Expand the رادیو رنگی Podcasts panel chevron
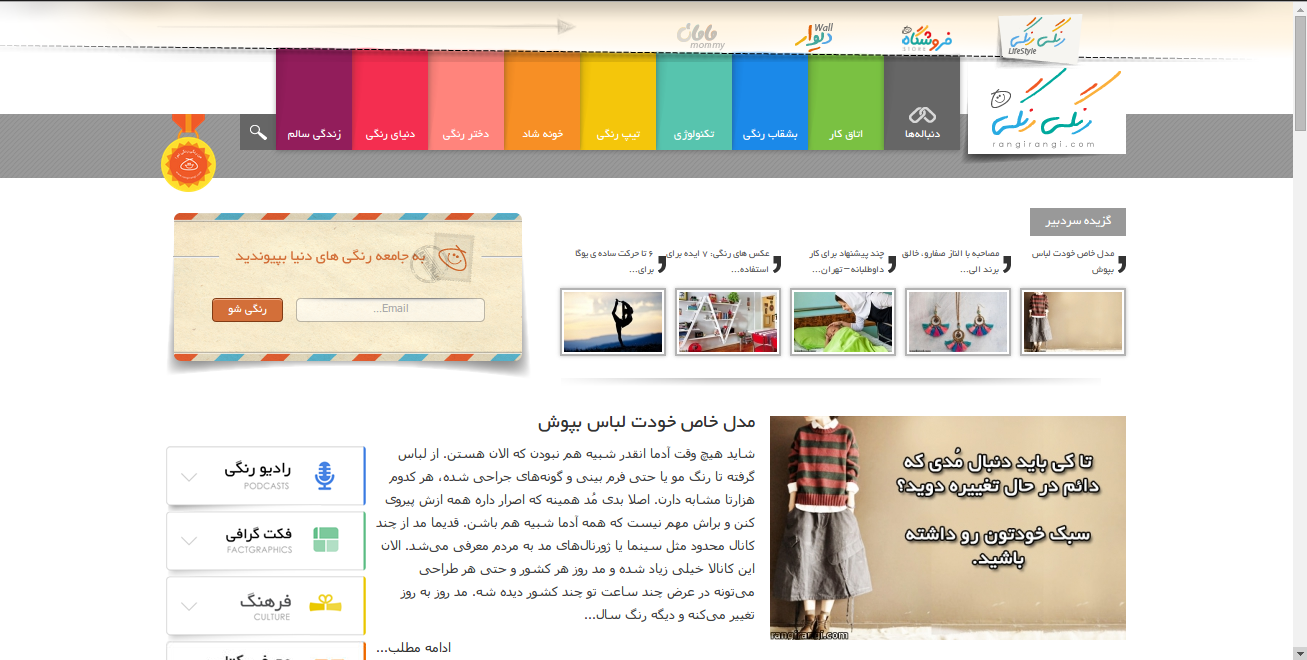Viewport: 1307px width, 660px height. 189,477
